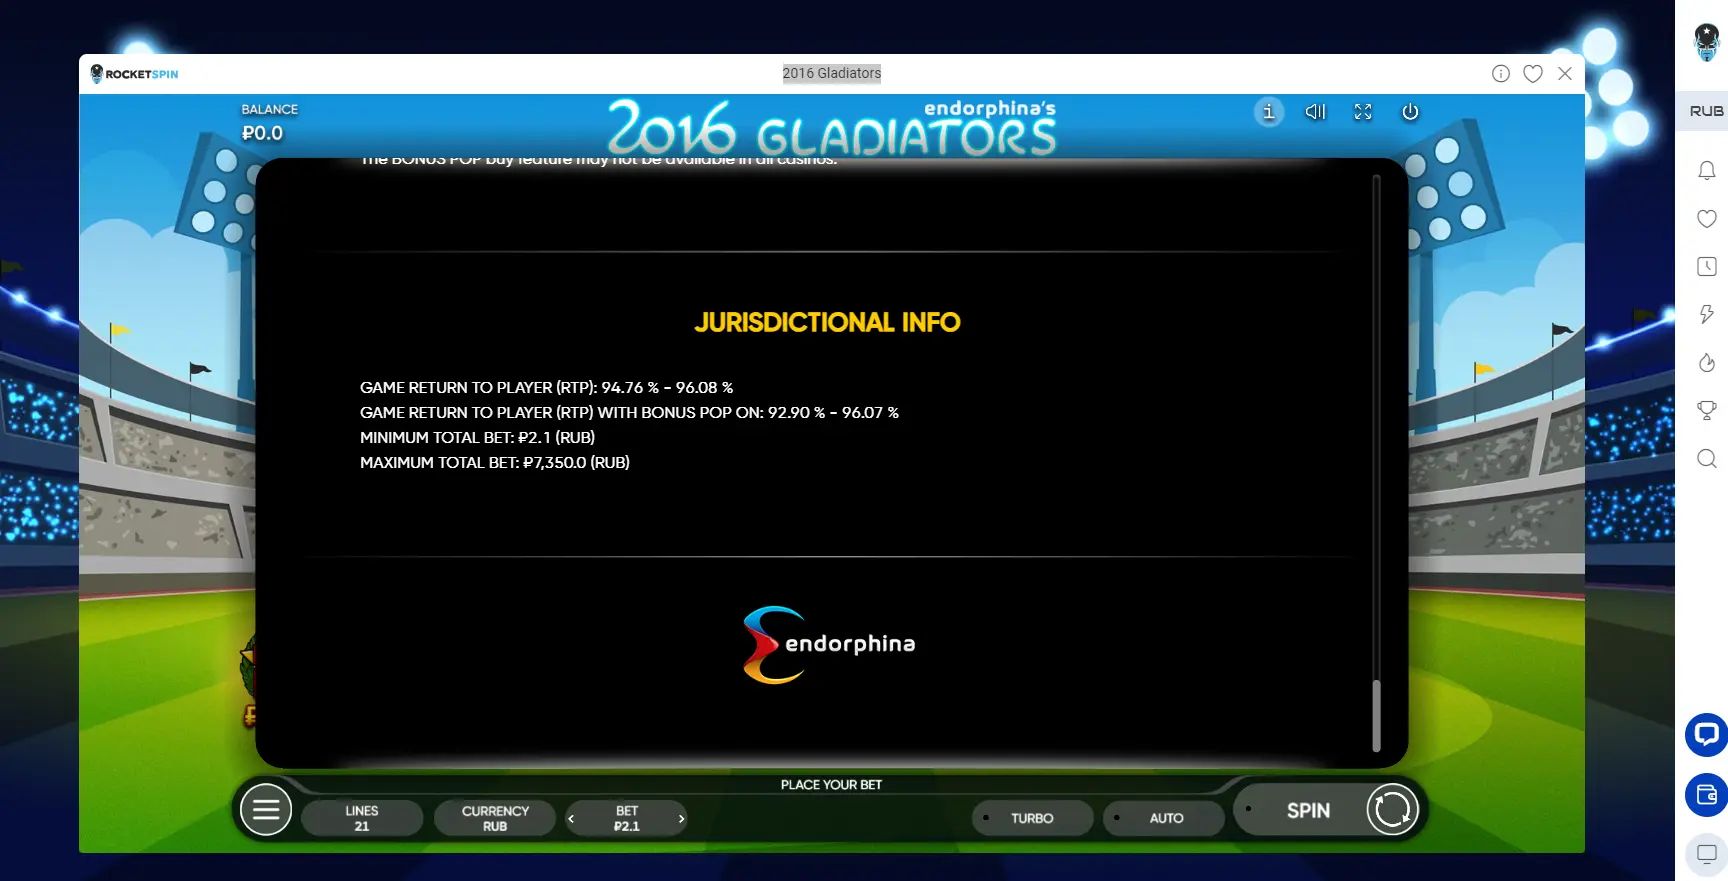The height and width of the screenshot is (881, 1728).
Task: Close the game window with X
Action: point(1565,73)
